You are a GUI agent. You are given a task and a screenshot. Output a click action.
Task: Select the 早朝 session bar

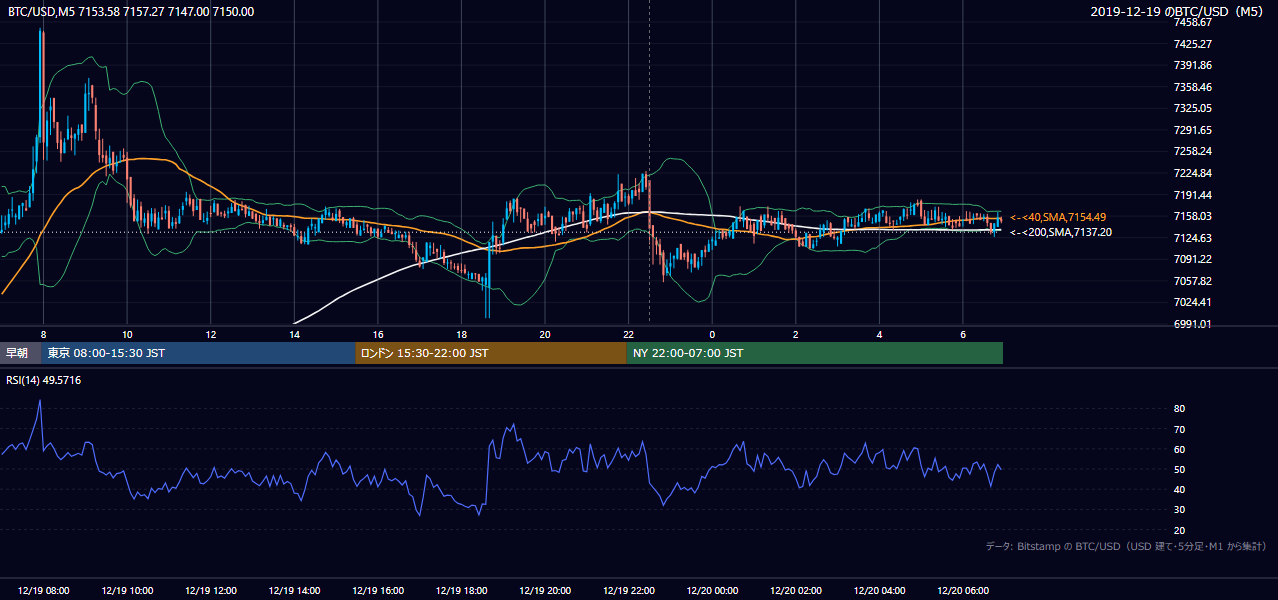point(20,353)
